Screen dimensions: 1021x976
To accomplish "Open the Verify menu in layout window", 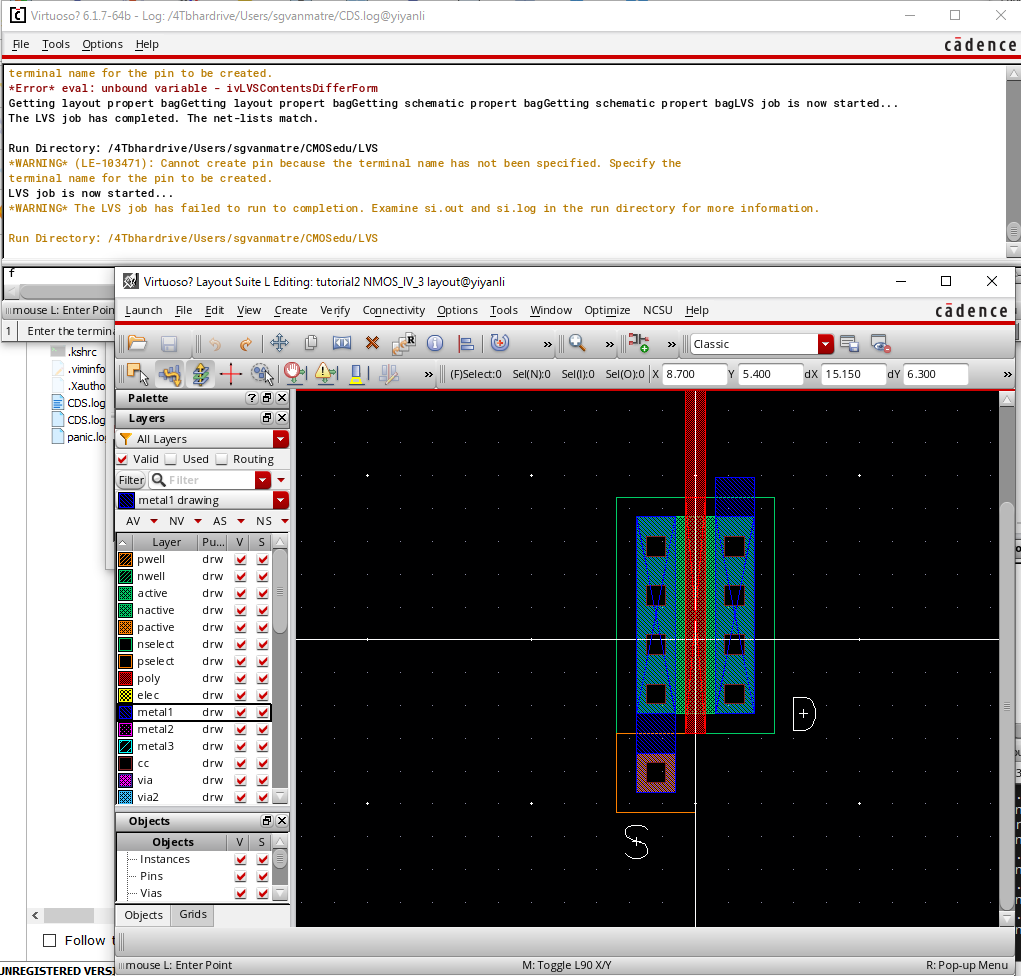I will tap(335, 310).
